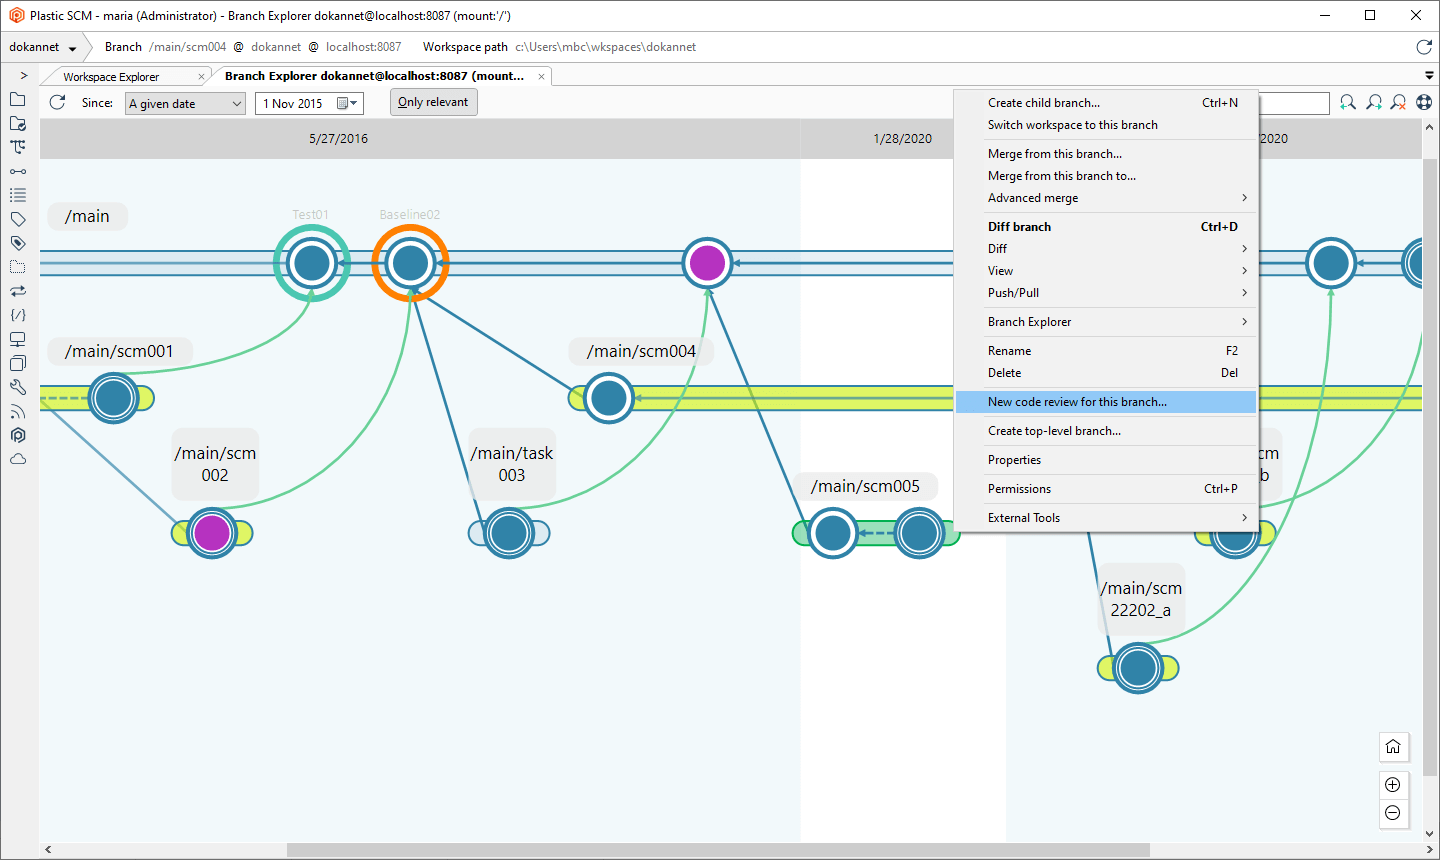Open the Workspace Explorer folder icon

[x=17, y=99]
